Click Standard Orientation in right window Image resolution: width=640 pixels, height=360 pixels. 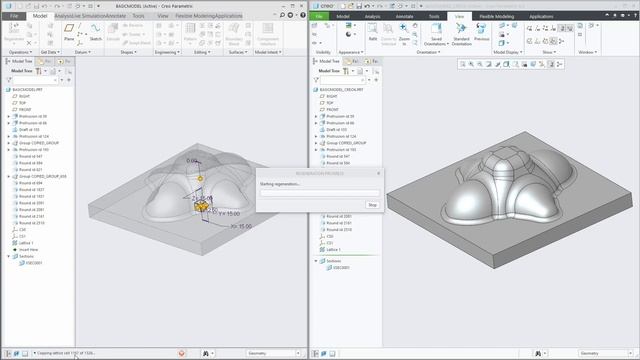[462, 34]
